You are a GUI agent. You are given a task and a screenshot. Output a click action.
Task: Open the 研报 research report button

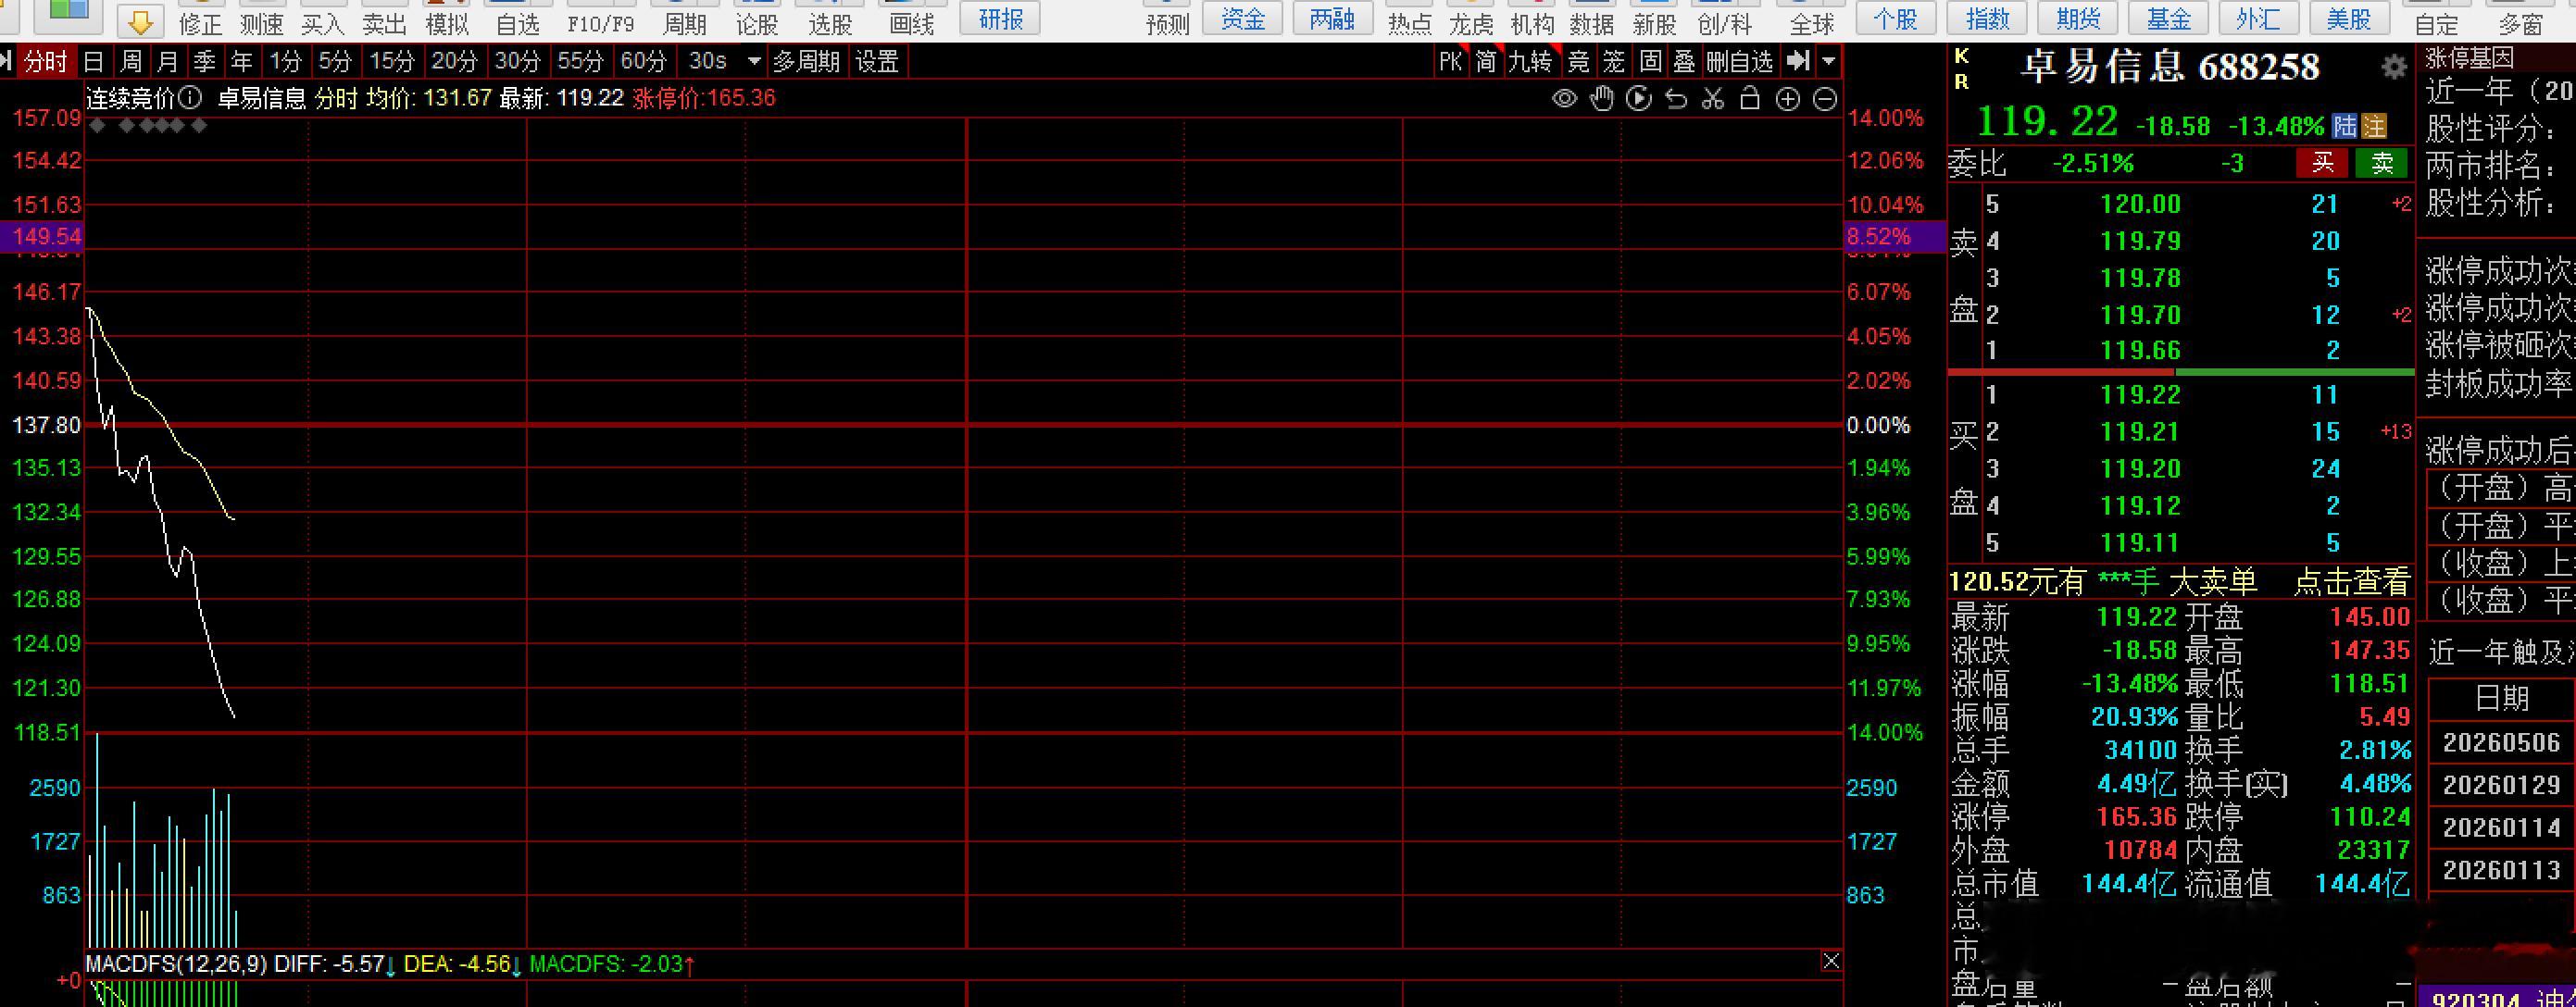pyautogui.click(x=1000, y=18)
